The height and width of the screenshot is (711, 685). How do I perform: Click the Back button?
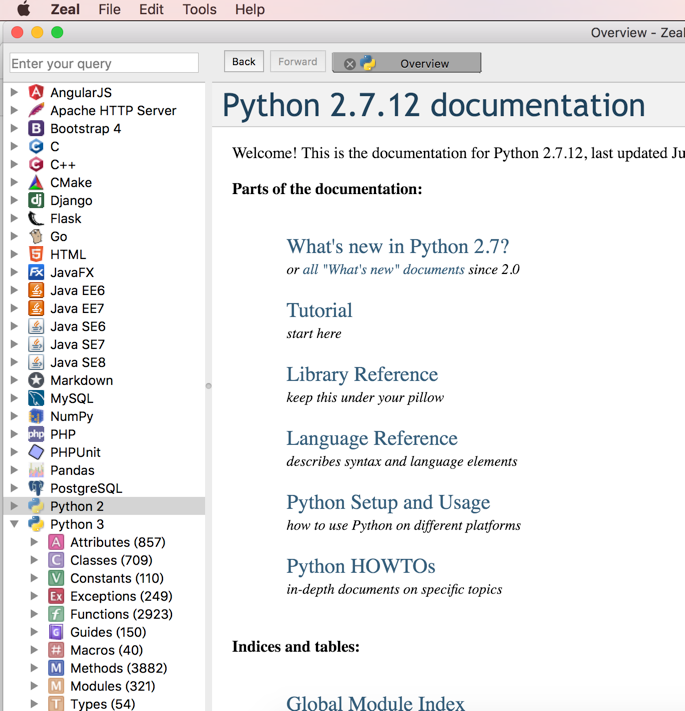pos(244,61)
